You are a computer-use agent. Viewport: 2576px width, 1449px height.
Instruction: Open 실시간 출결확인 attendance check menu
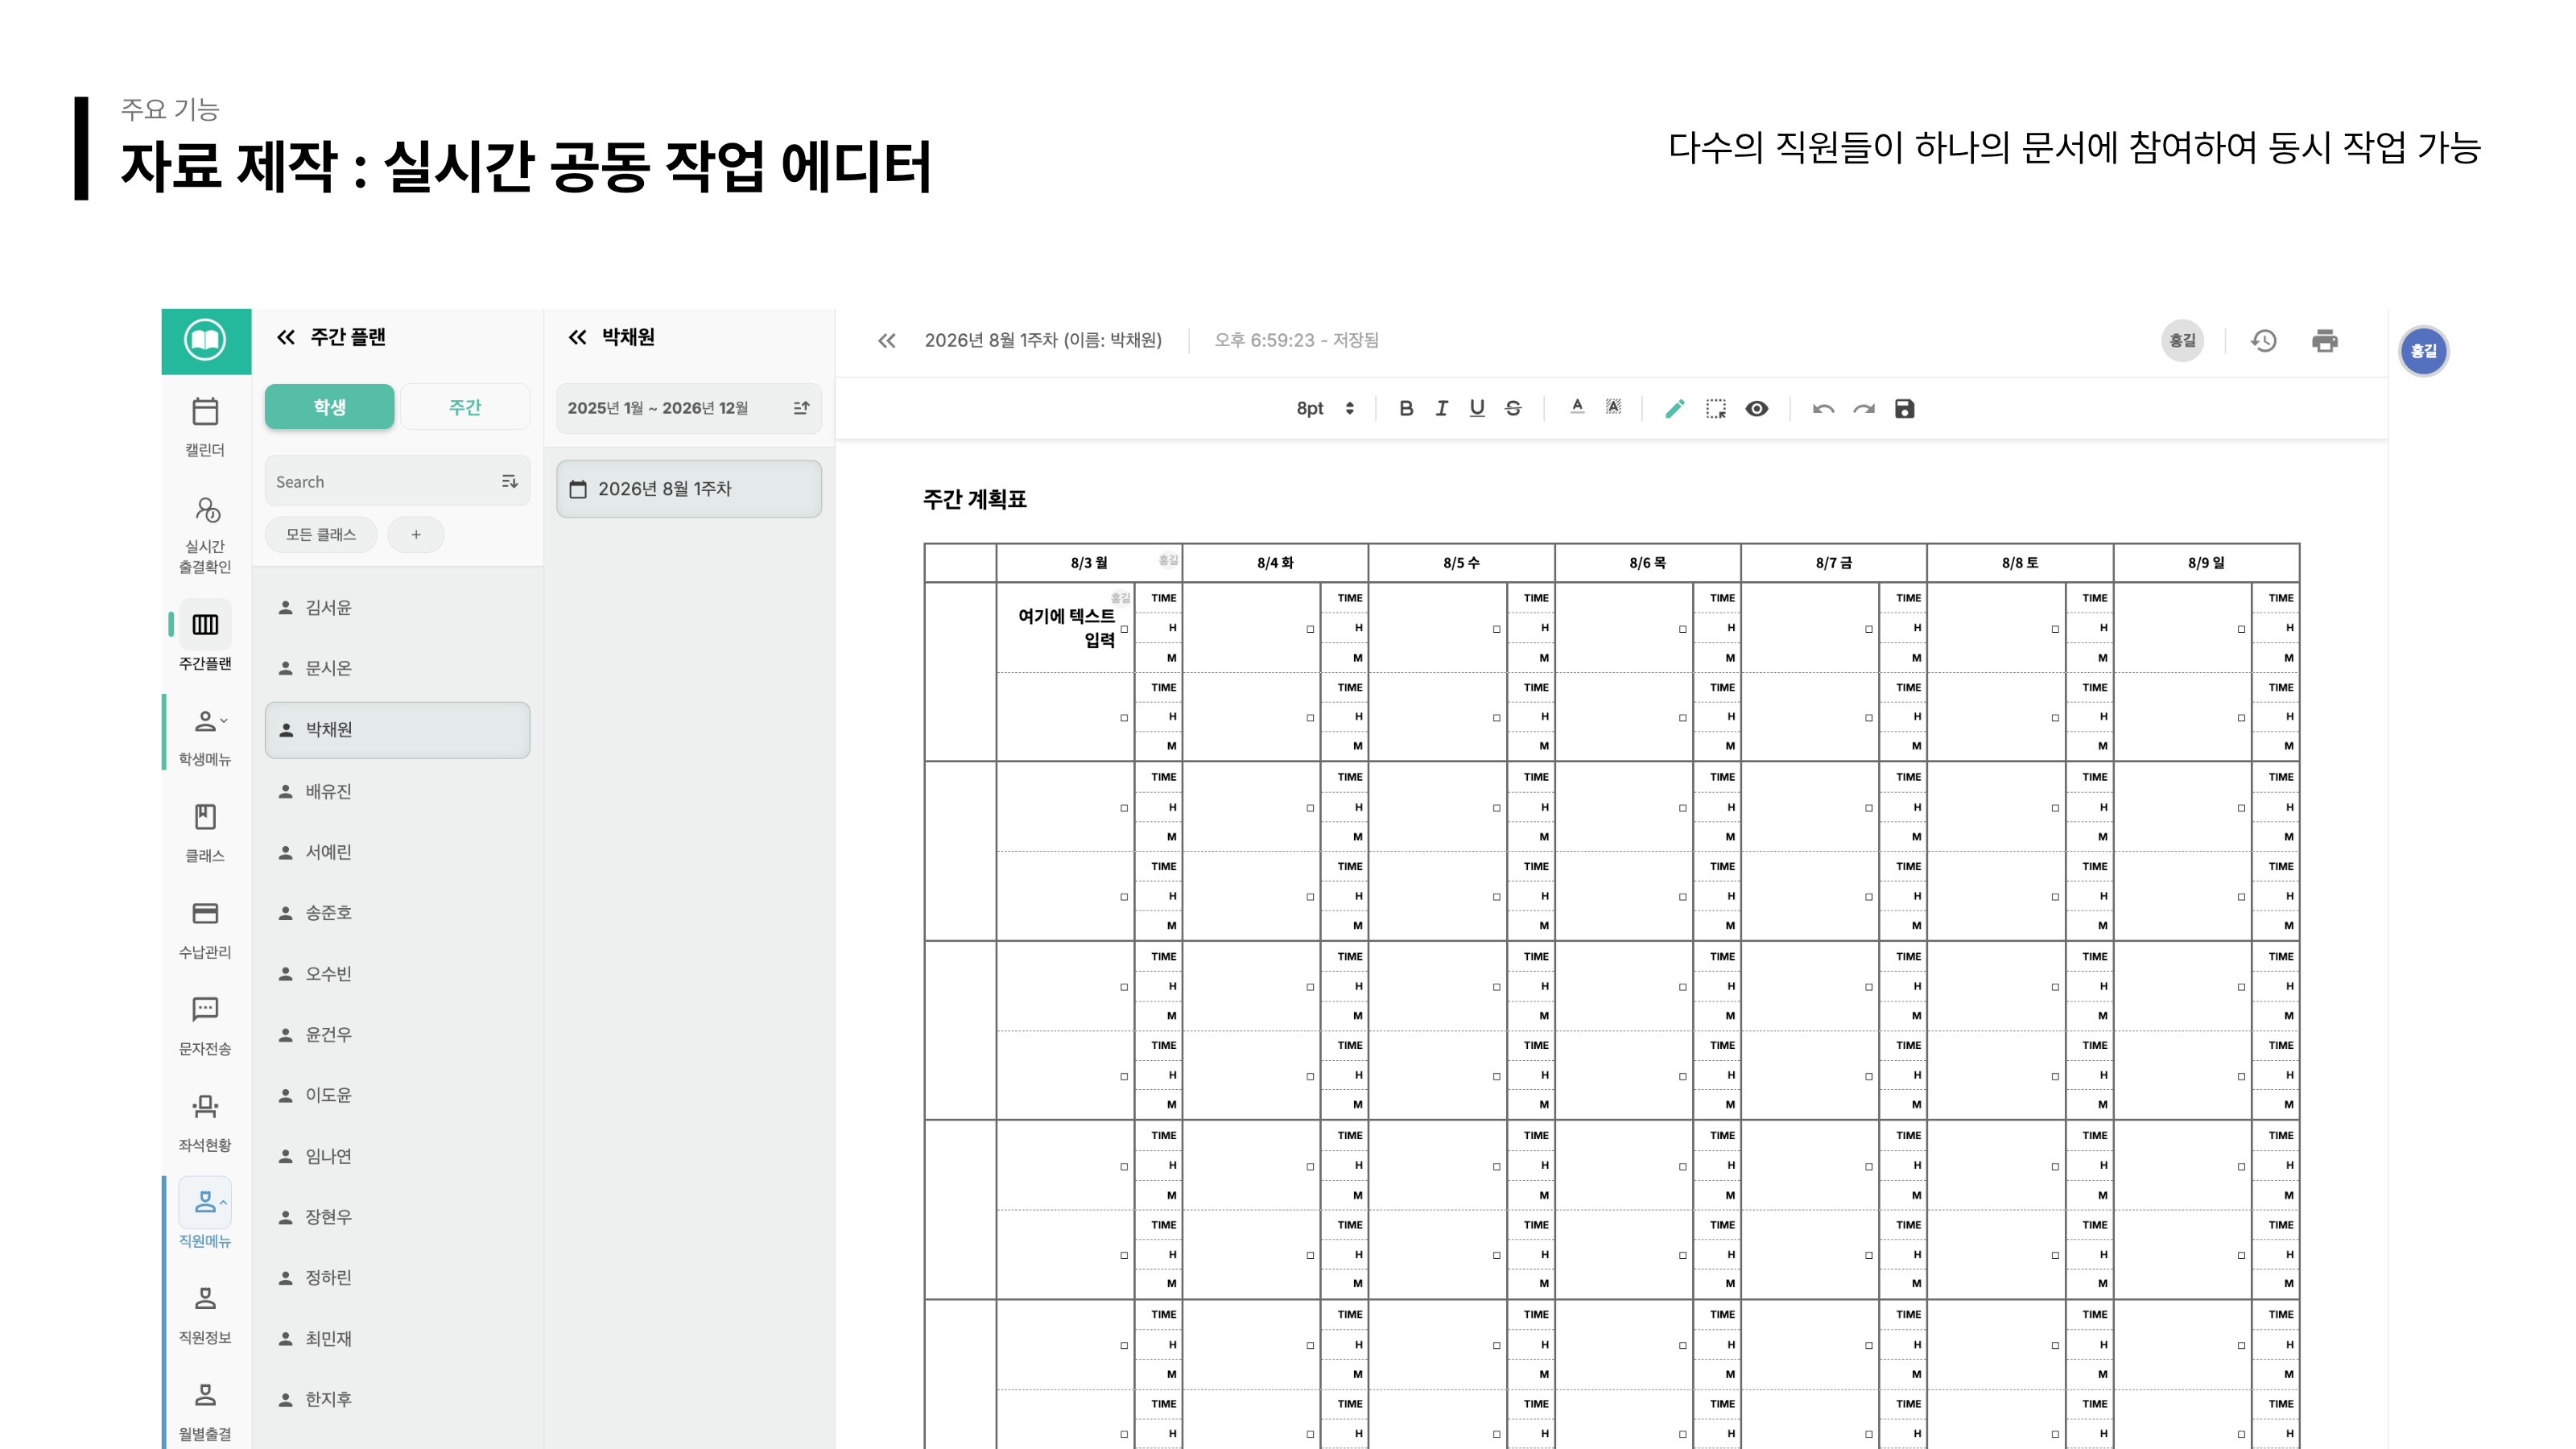205,535
